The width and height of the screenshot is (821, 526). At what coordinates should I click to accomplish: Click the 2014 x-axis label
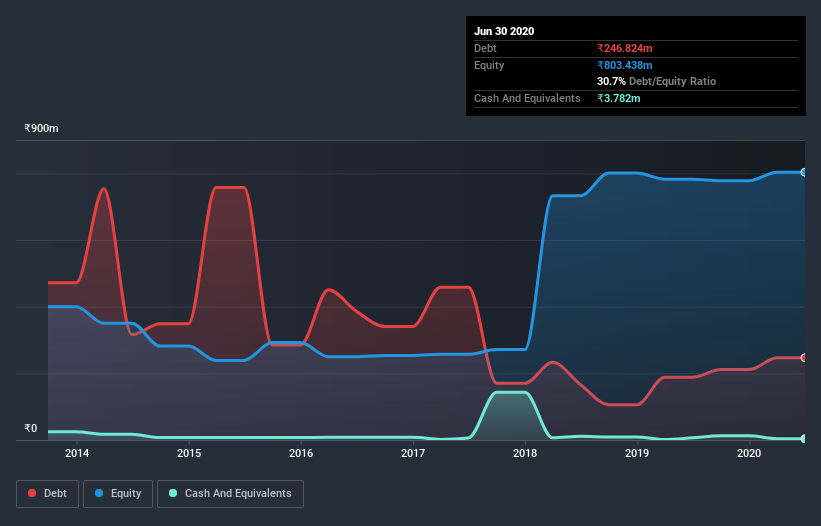pyautogui.click(x=77, y=453)
